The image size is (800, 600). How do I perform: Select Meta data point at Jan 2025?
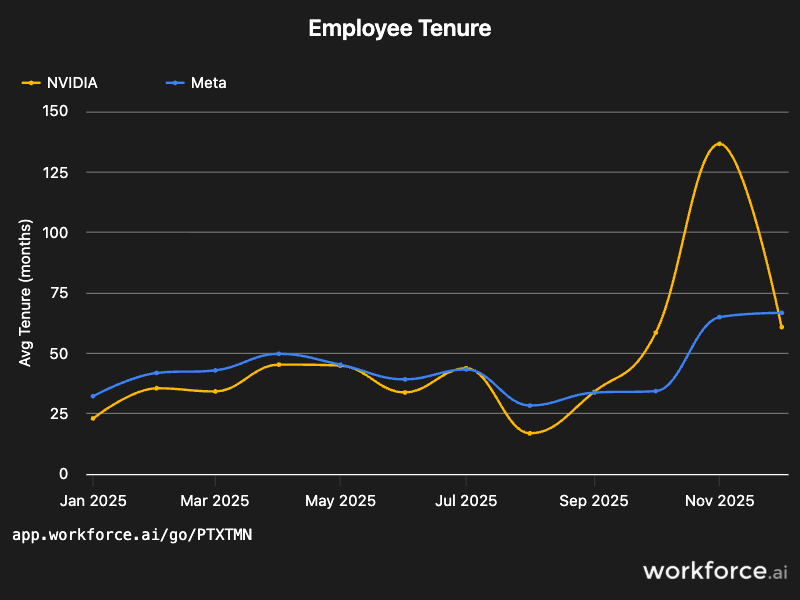pyautogui.click(x=93, y=396)
